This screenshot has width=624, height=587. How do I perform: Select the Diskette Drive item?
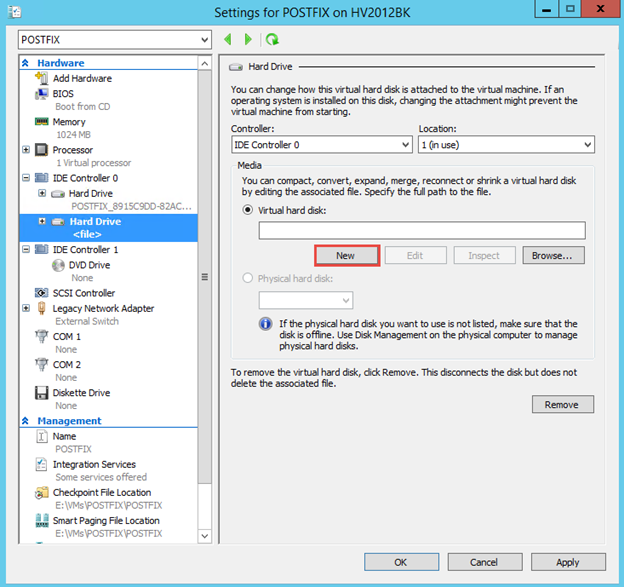point(82,393)
